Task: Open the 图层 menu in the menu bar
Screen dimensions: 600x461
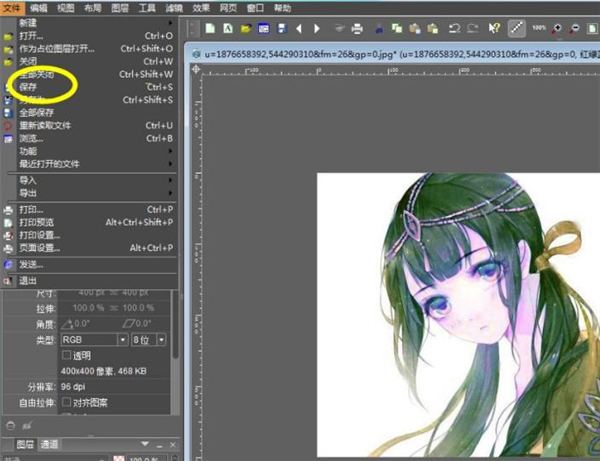Action: point(120,8)
